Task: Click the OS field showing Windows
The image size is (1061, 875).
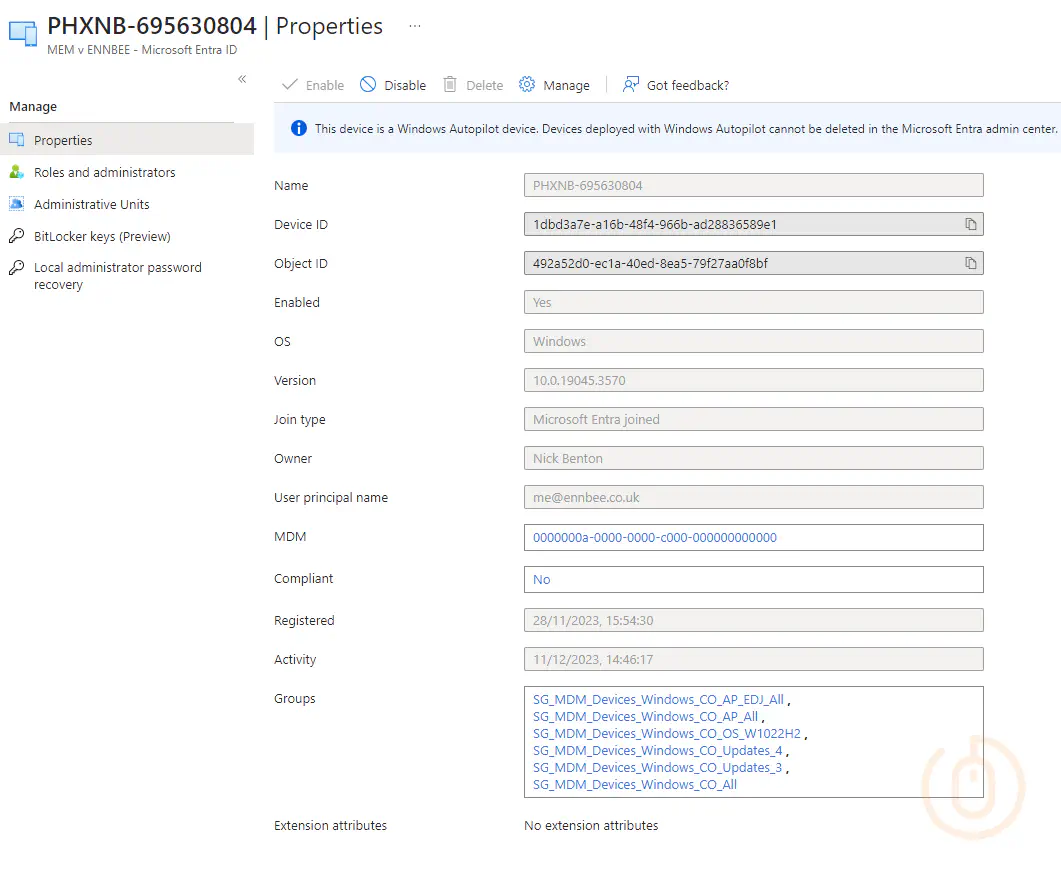Action: [x=754, y=341]
